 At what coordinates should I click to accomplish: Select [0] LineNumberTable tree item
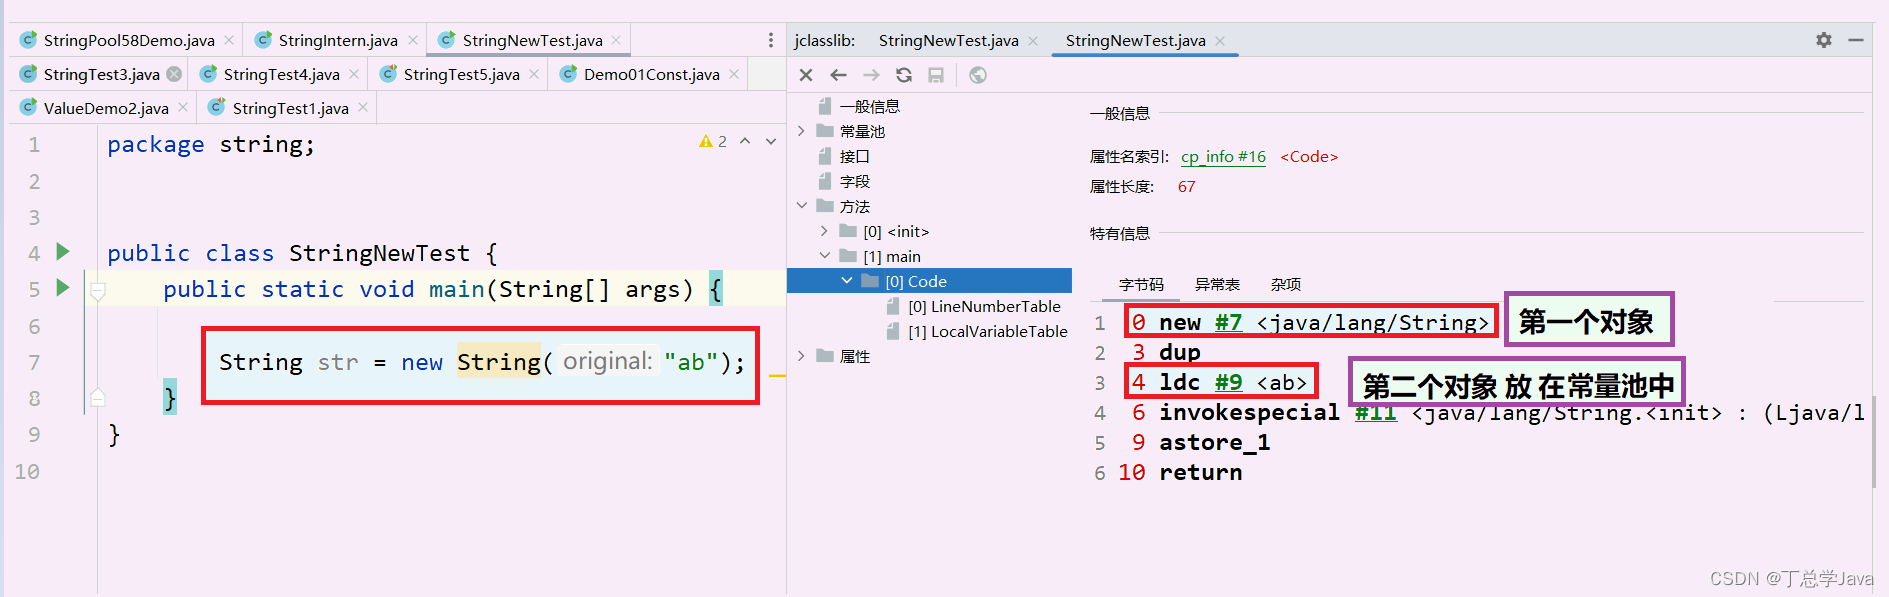click(984, 306)
